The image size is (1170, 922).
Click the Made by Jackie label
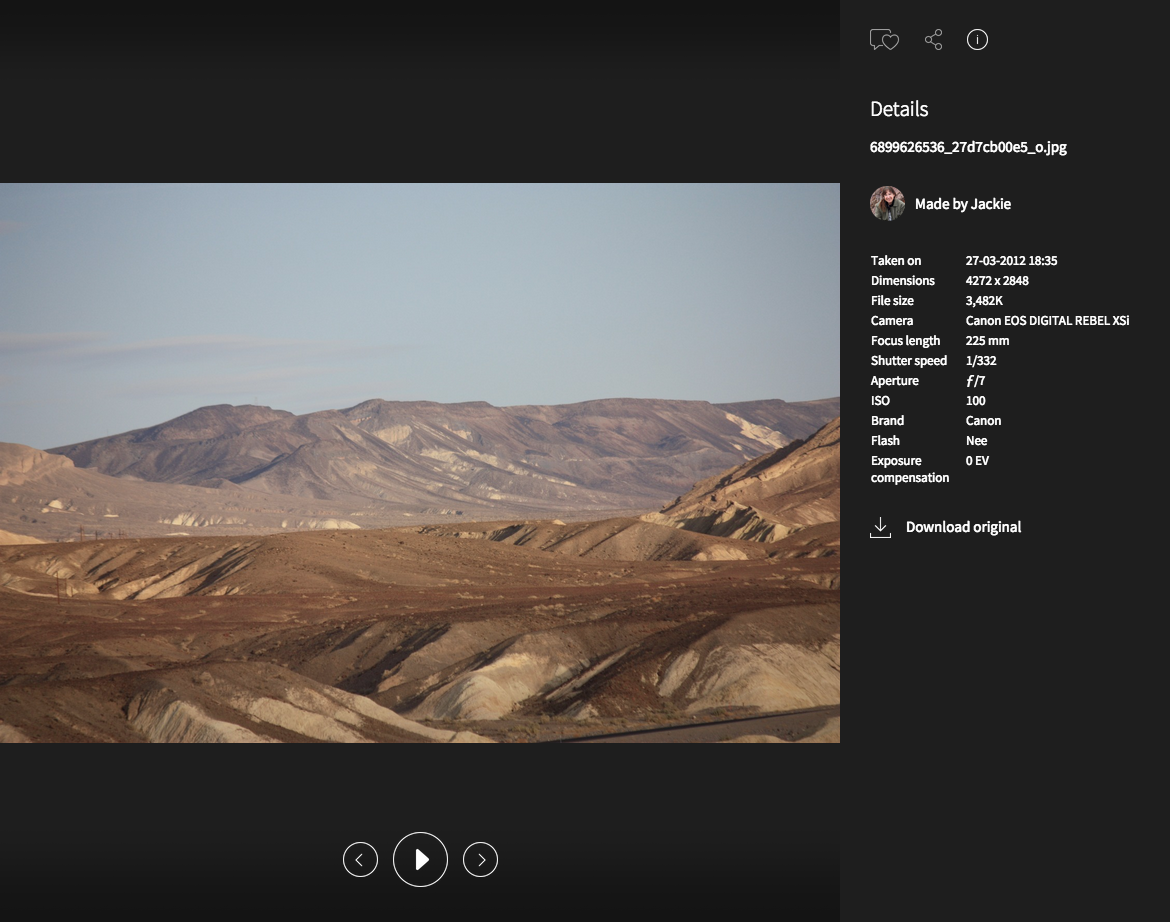(963, 204)
